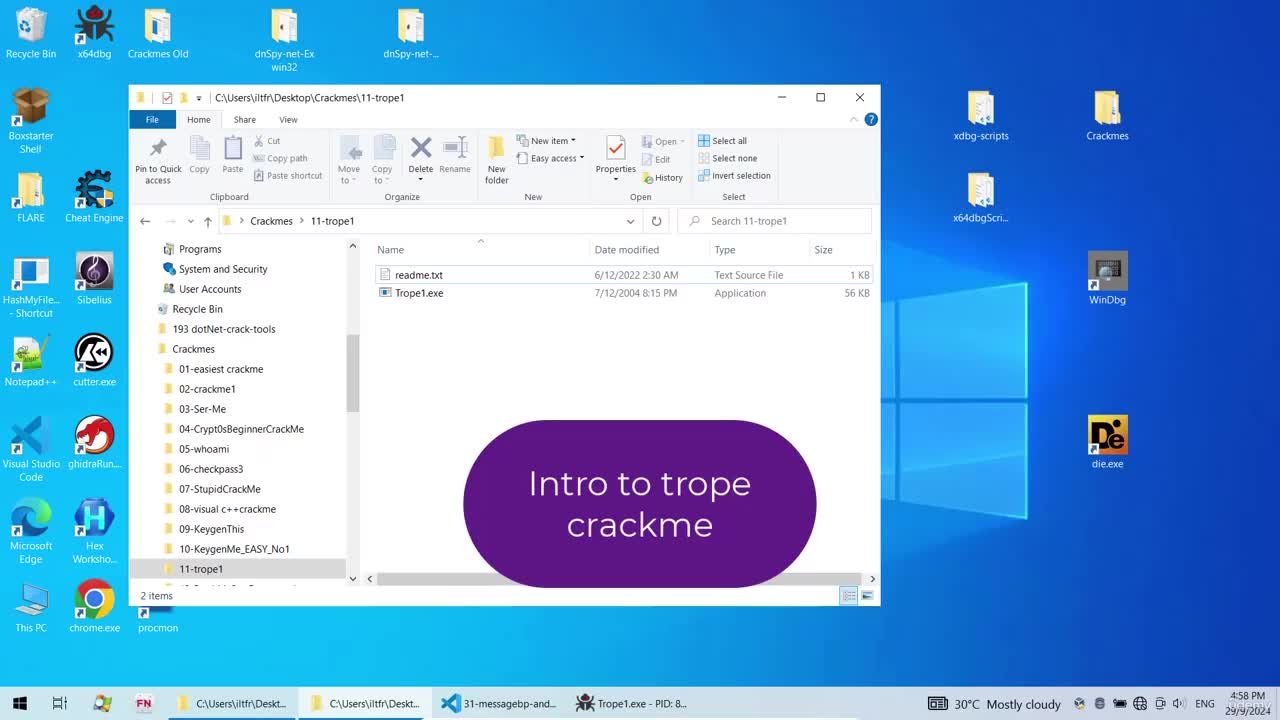Switch to Large icons view
1280x720 pixels.
[868, 595]
